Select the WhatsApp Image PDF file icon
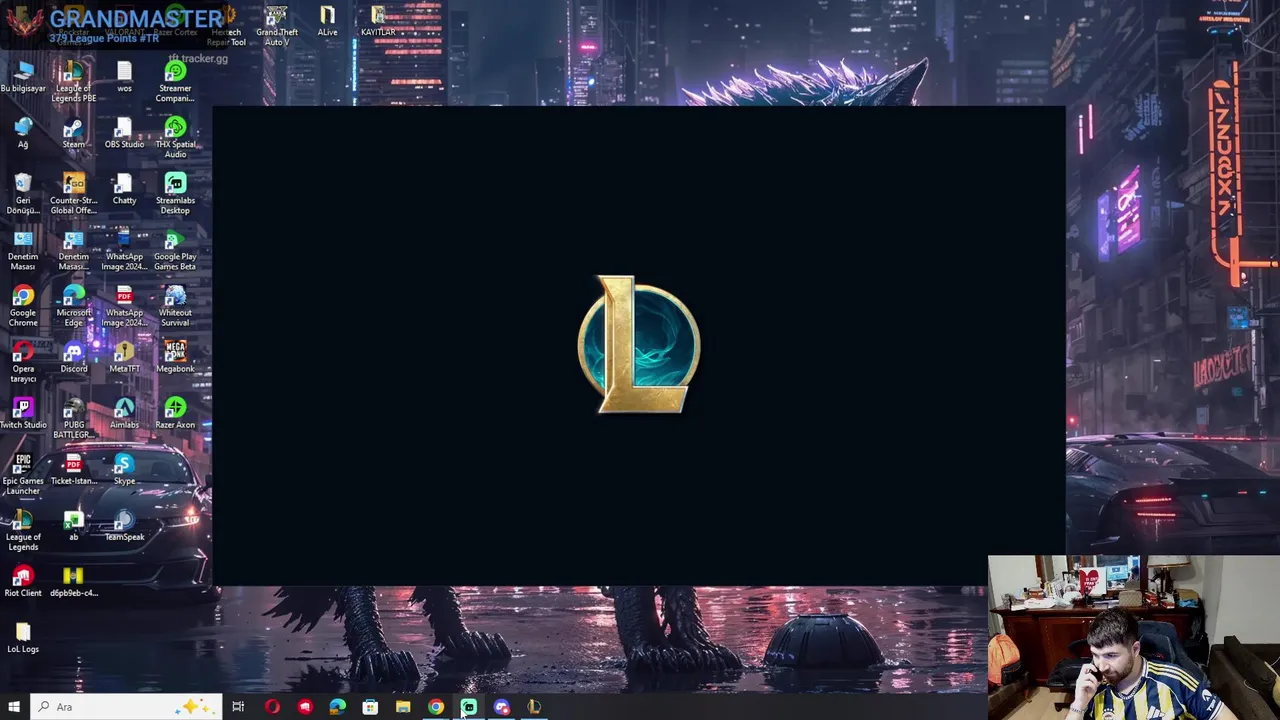The image size is (1280, 720). 124,306
